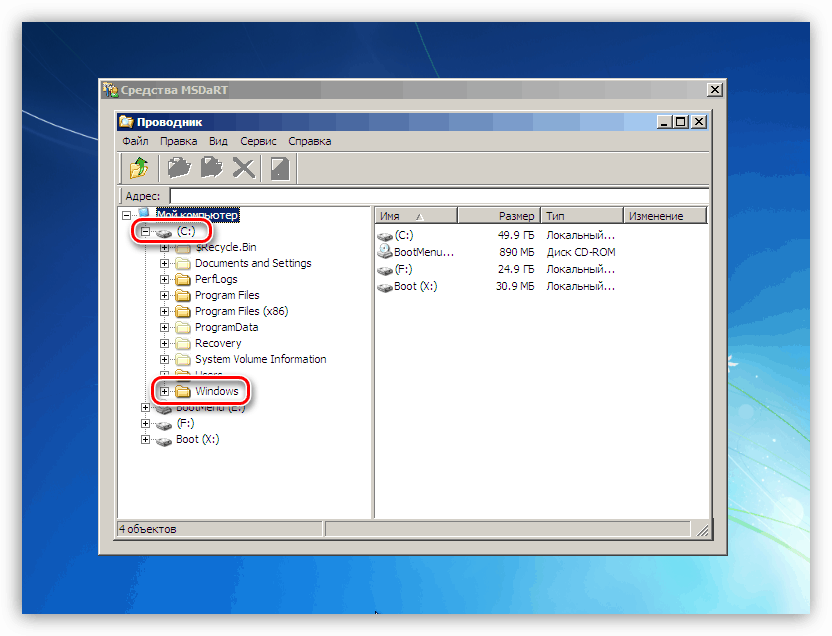Click the greyed-out Move to folder toolbar icon
The width and height of the screenshot is (832, 636).
coord(179,168)
